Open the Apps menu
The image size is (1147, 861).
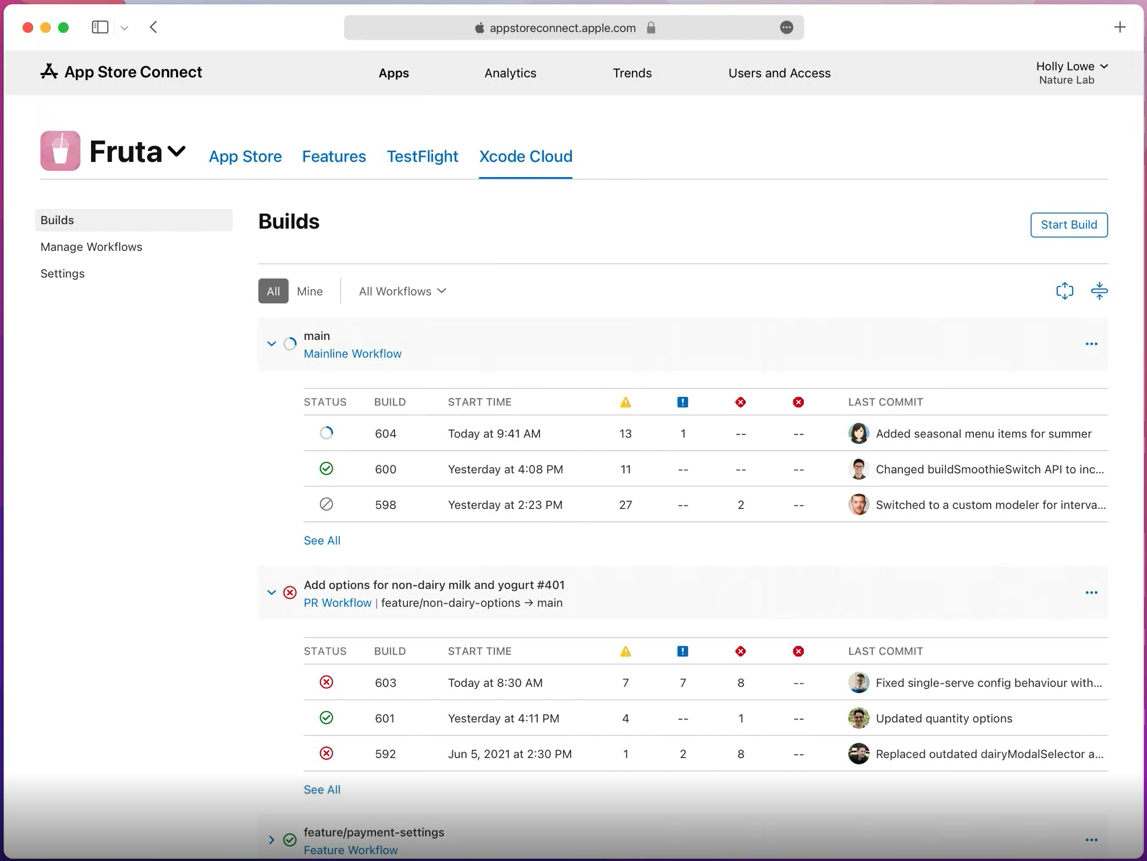click(x=394, y=73)
